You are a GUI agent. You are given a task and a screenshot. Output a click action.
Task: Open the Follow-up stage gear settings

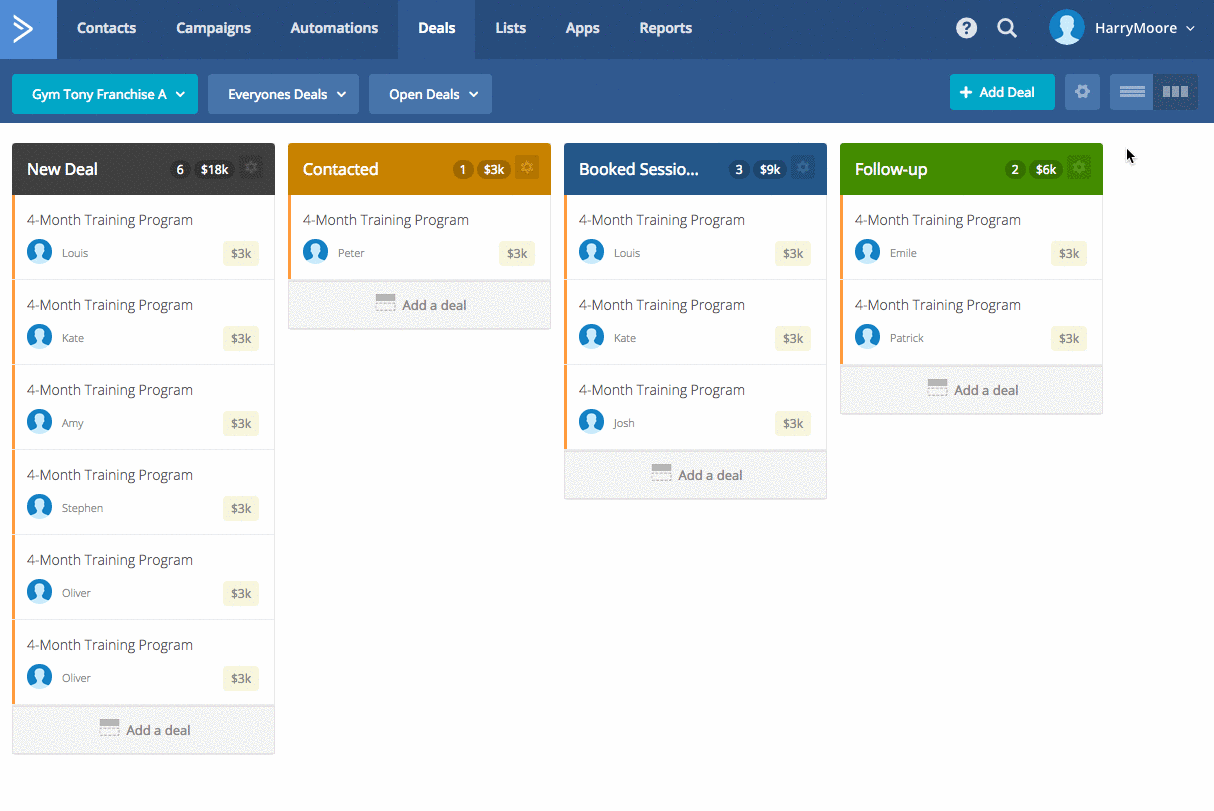[1079, 168]
